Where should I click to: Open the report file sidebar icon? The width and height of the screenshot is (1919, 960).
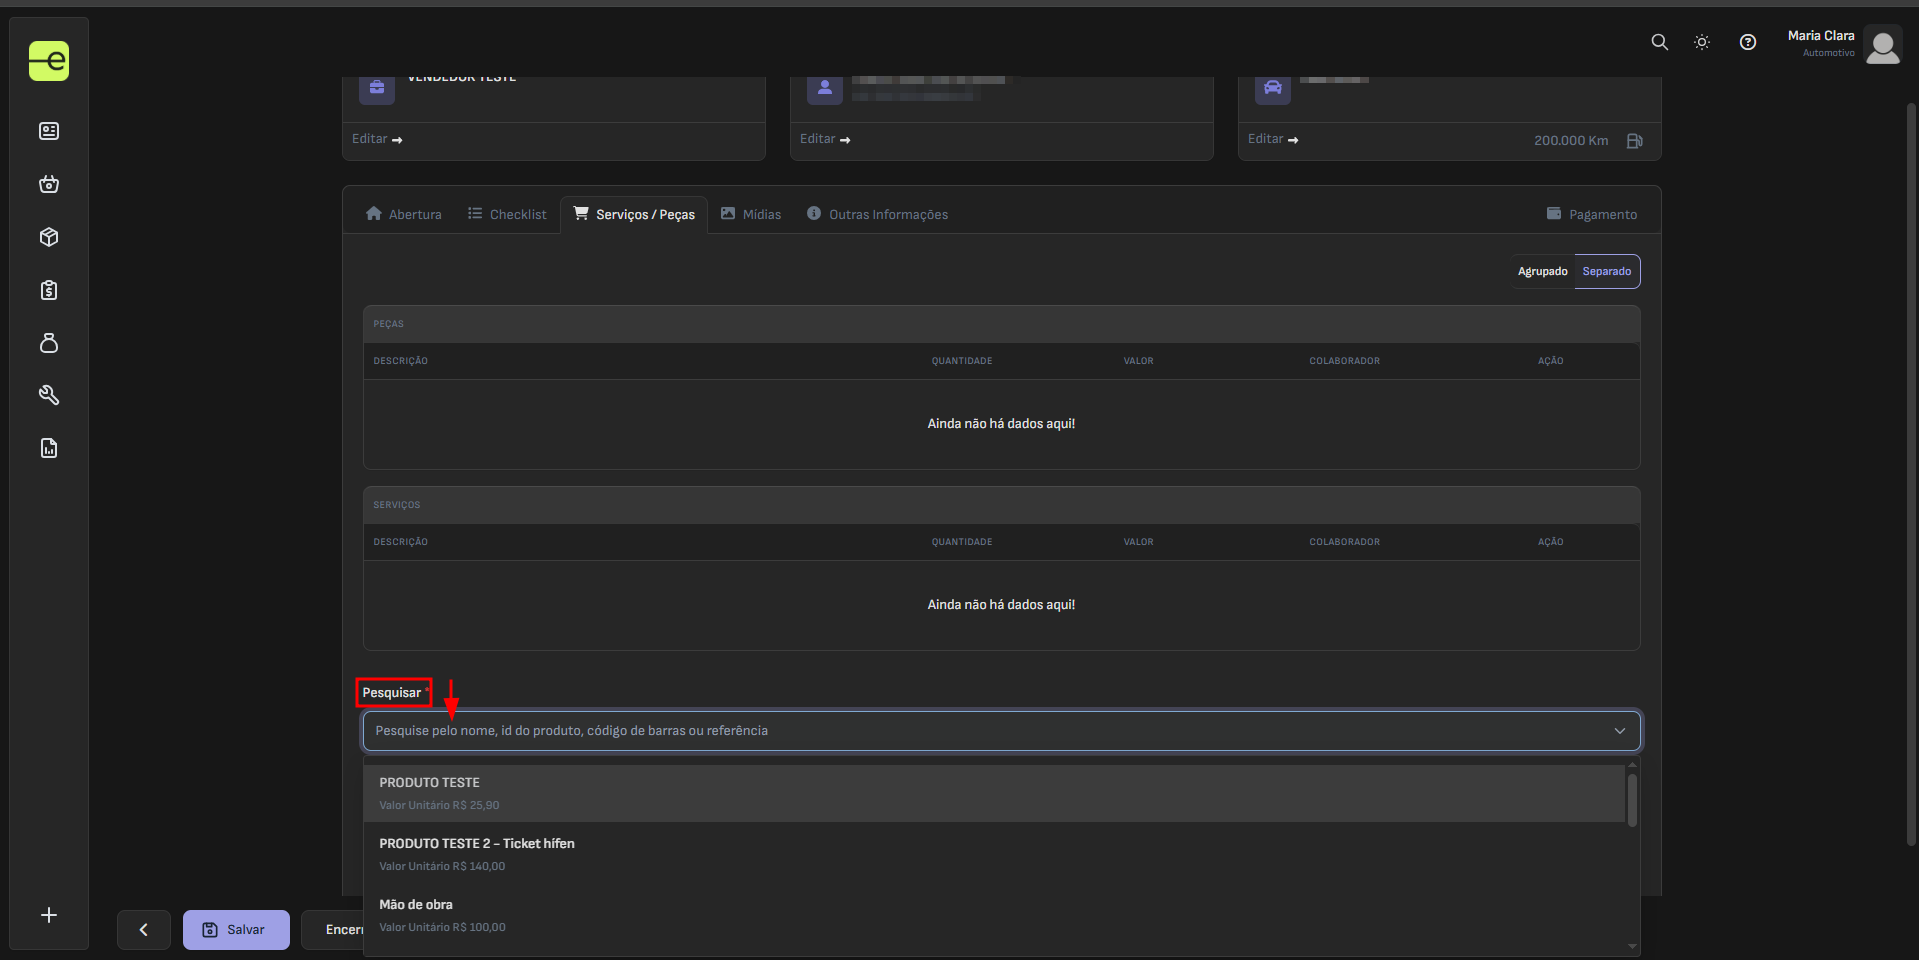pos(49,448)
